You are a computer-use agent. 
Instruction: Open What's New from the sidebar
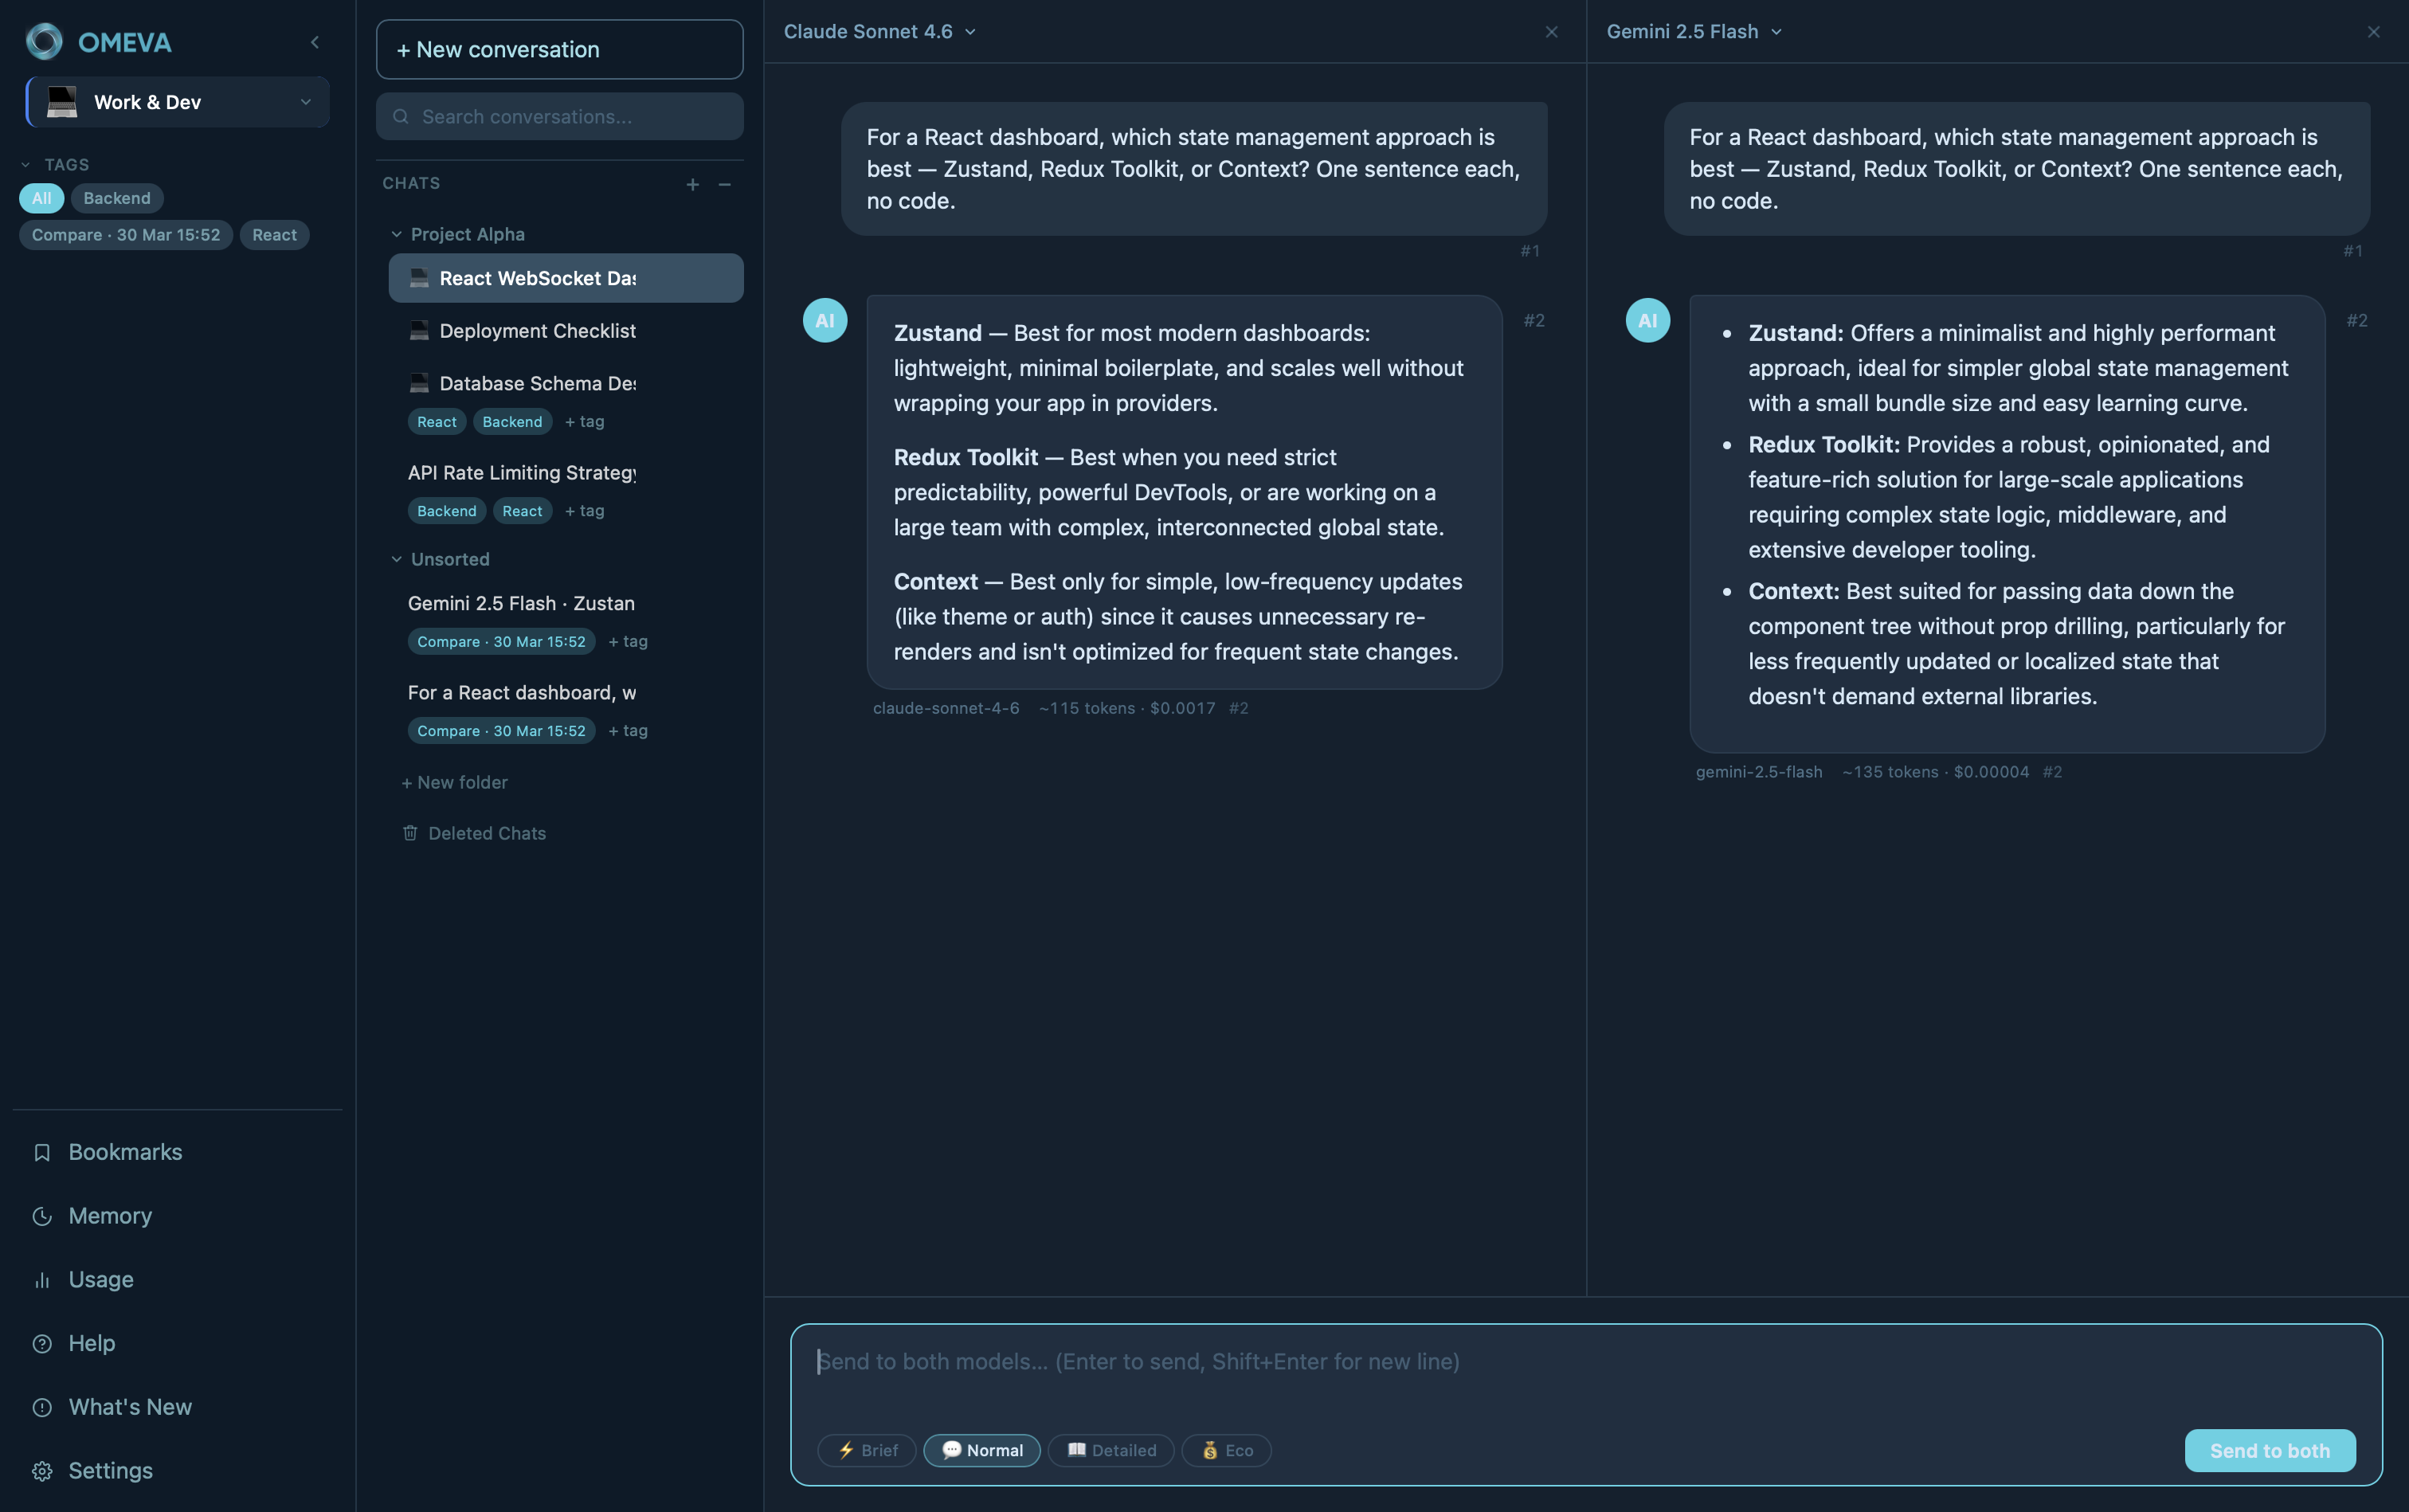129,1407
